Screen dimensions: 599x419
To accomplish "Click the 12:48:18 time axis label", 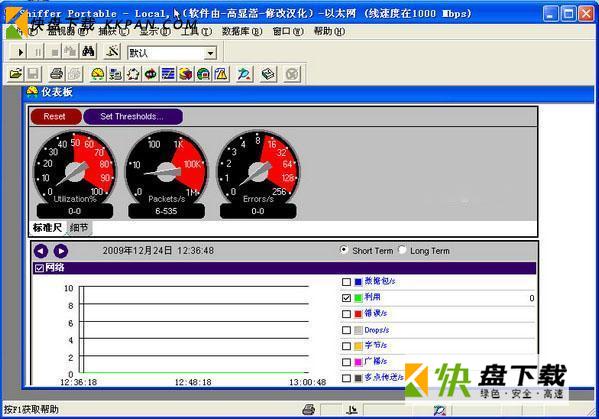I will tap(193, 382).
